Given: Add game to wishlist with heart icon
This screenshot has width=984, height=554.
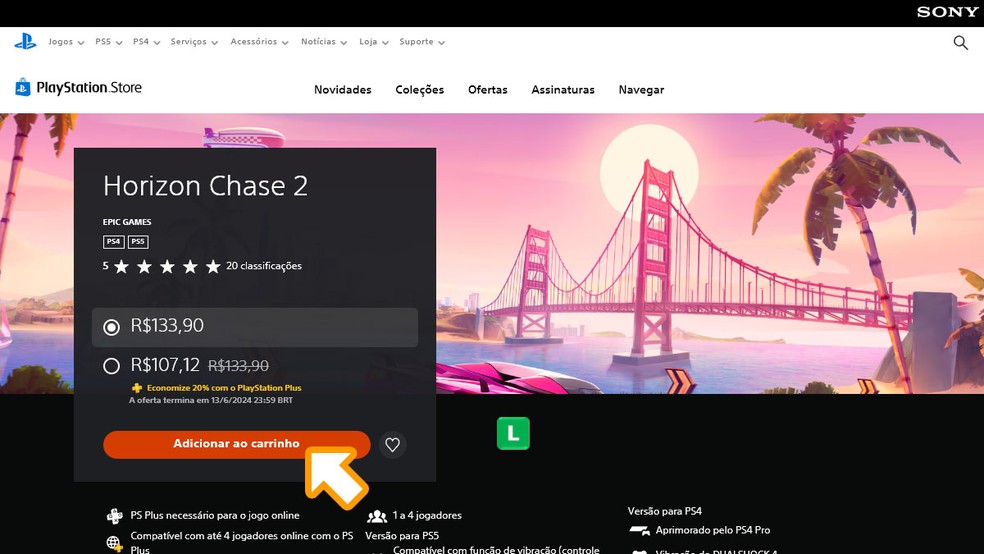Looking at the screenshot, I should point(392,444).
